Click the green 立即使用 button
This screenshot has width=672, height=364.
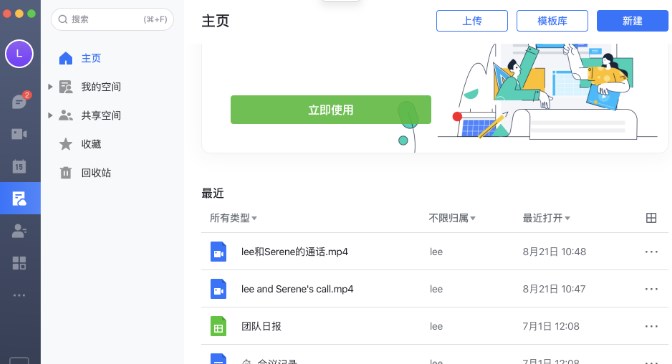(x=330, y=110)
